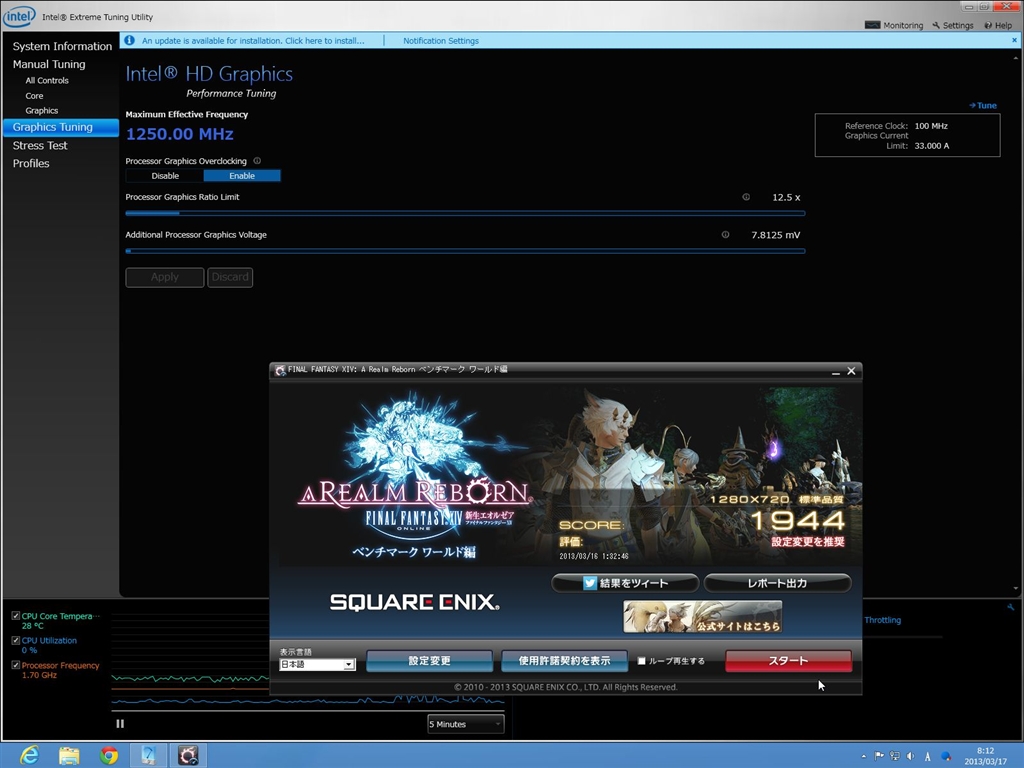Click the Discard button
The image size is (1024, 768).
point(230,277)
